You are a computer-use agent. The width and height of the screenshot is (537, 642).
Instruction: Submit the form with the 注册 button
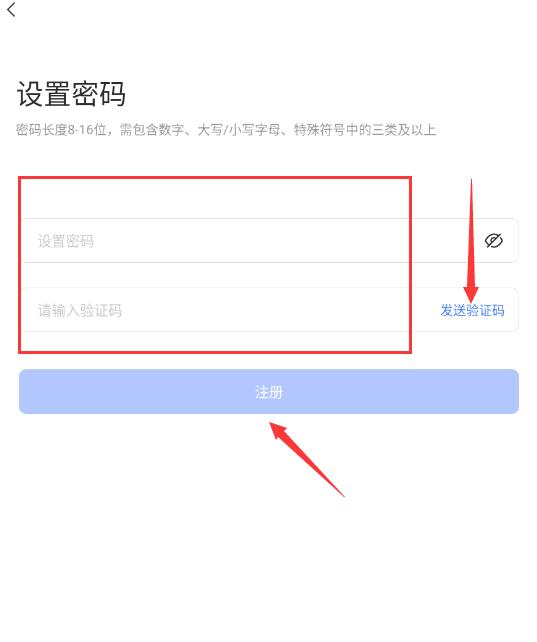click(269, 391)
